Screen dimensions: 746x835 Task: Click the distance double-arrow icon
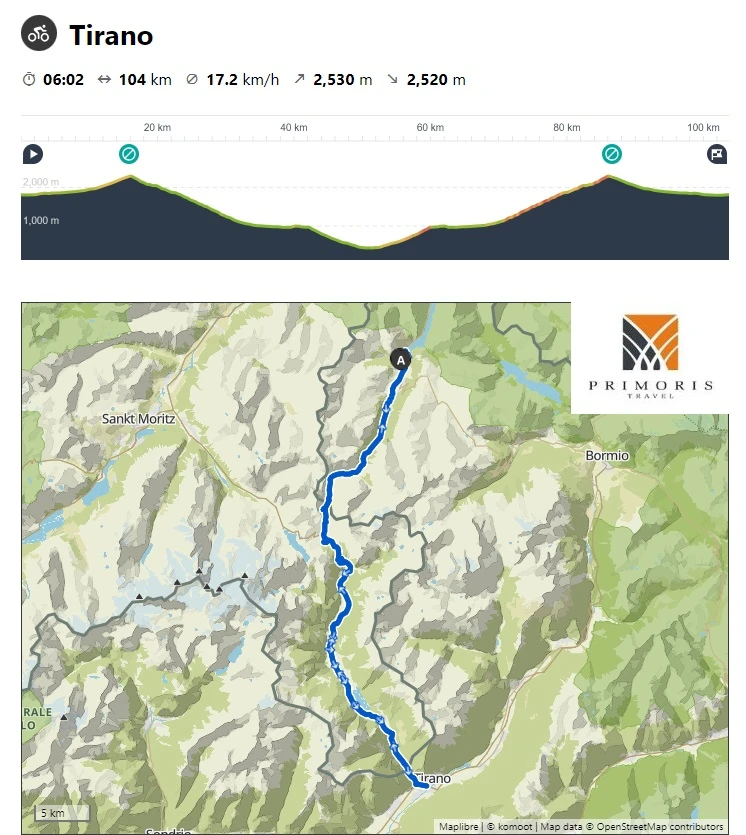tap(104, 79)
